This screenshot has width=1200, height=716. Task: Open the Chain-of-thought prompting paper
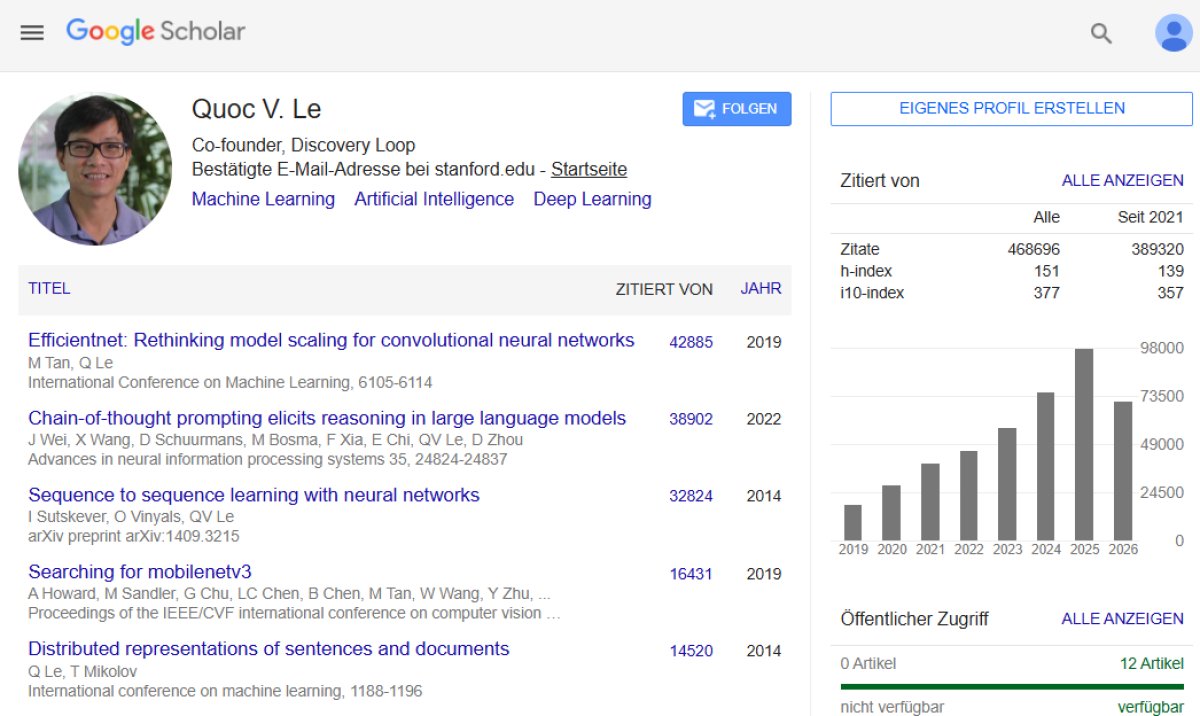[327, 418]
